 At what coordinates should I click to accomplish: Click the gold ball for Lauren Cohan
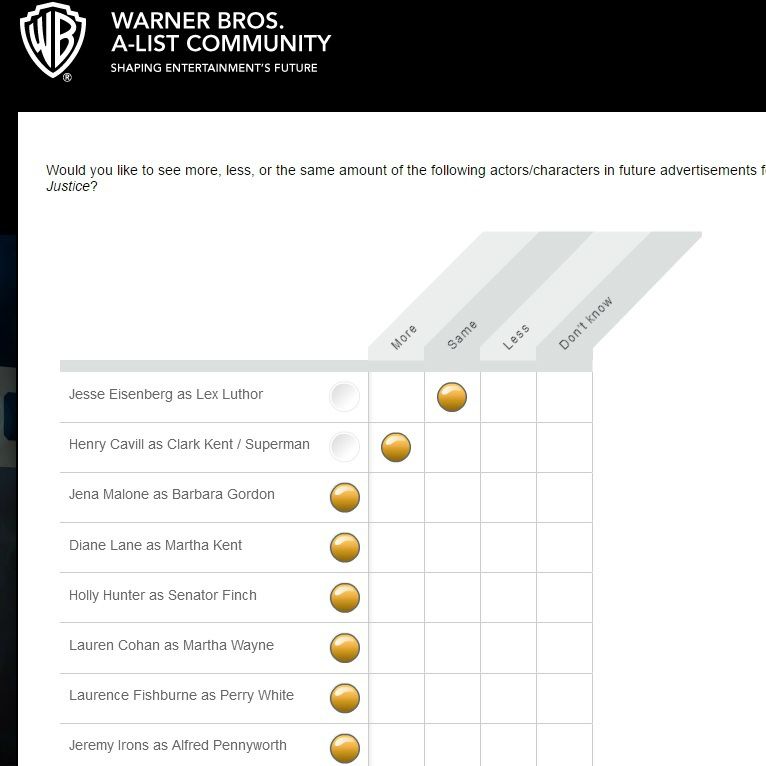pyautogui.click(x=345, y=647)
